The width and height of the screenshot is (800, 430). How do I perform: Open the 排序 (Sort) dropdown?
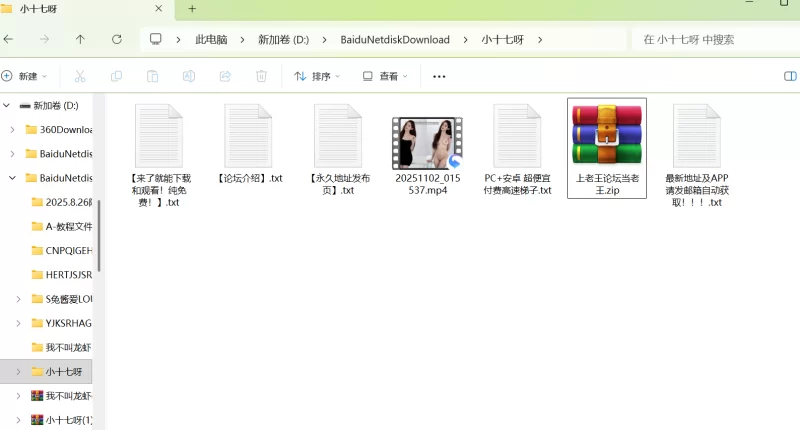click(x=317, y=76)
